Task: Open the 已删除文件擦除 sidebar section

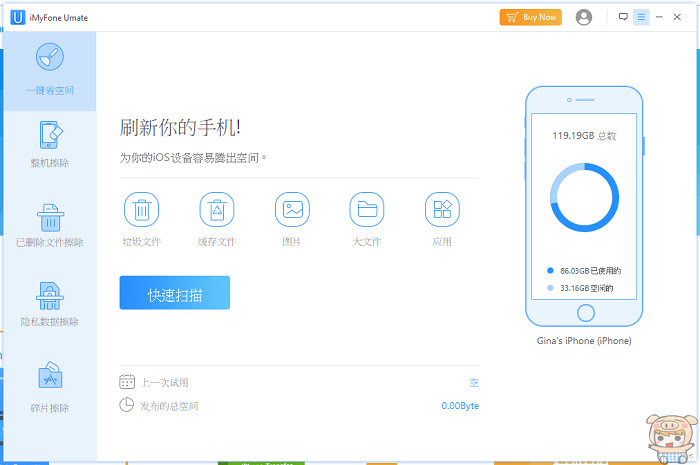Action: [x=50, y=225]
